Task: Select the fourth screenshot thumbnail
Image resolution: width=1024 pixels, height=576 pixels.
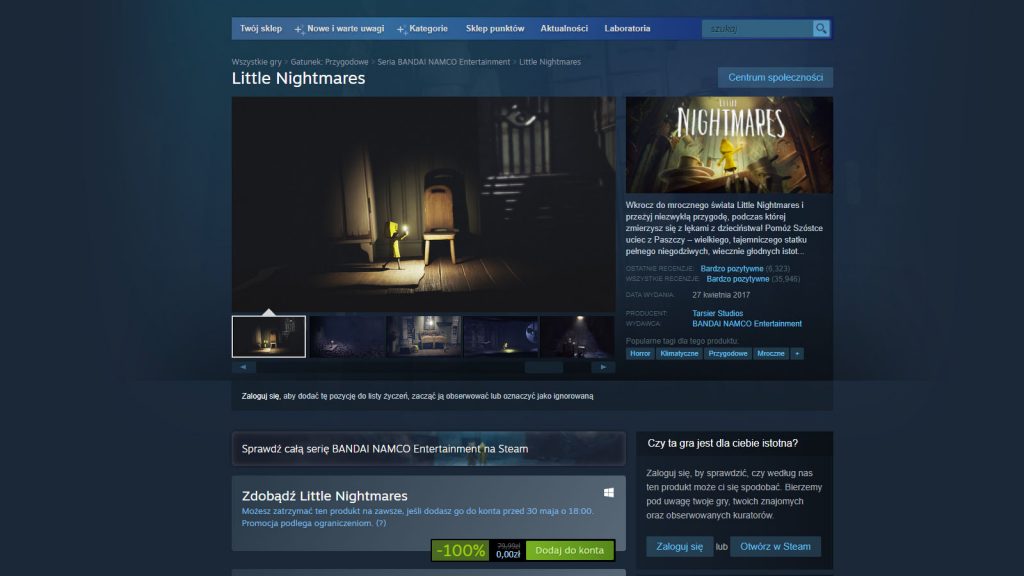Action: pyautogui.click(x=501, y=336)
